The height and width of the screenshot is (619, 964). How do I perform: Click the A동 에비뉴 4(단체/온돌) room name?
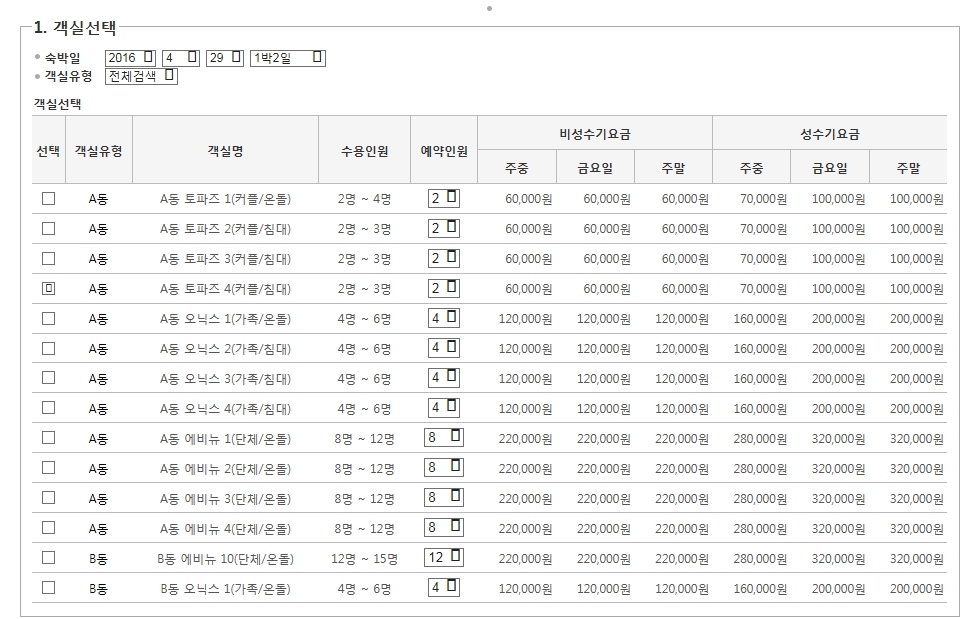click(225, 529)
